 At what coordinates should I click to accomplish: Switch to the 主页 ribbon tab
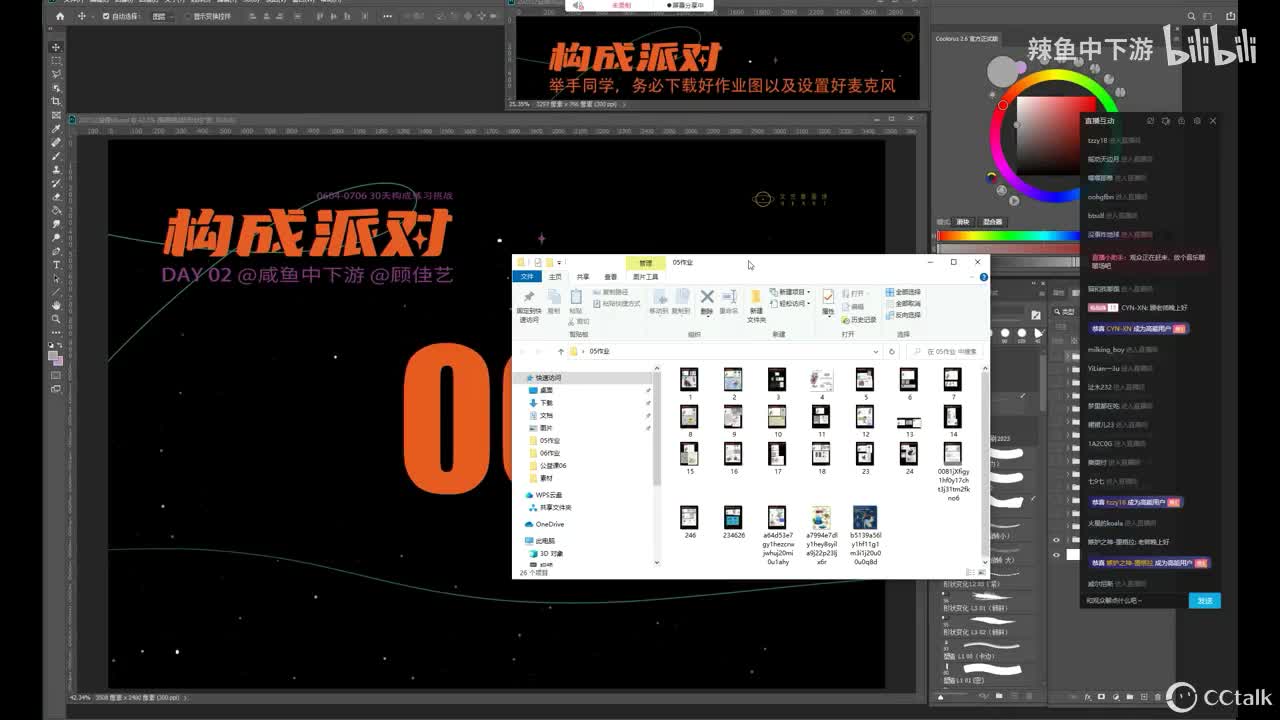click(555, 277)
